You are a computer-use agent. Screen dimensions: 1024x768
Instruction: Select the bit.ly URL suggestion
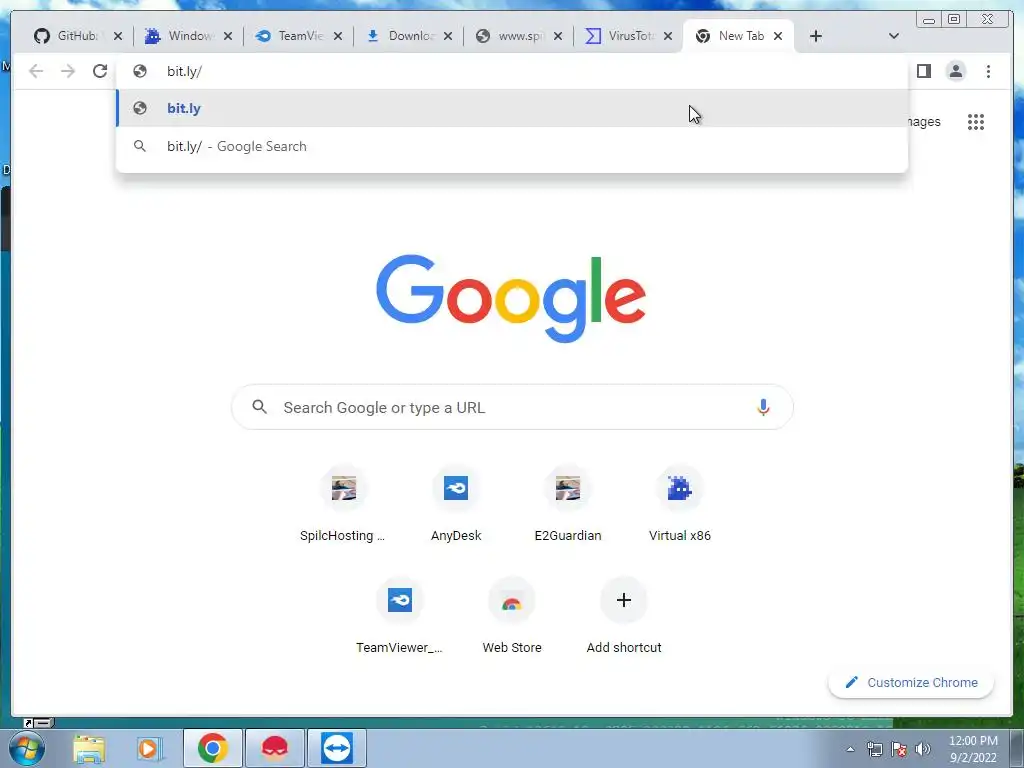(x=512, y=108)
